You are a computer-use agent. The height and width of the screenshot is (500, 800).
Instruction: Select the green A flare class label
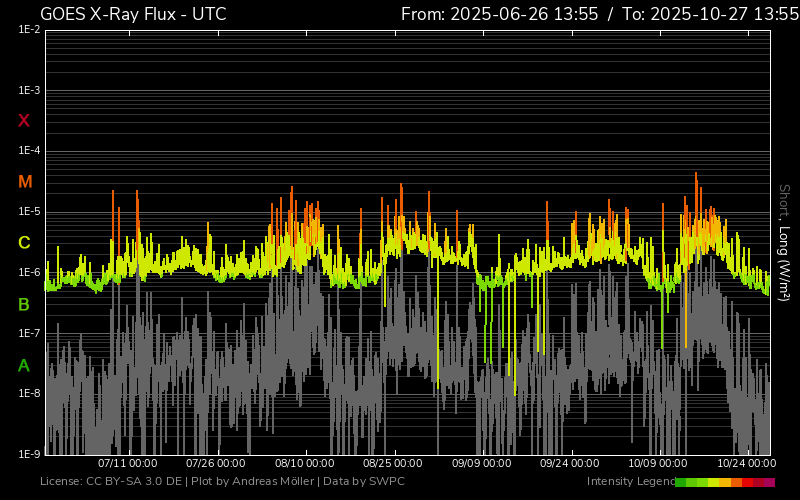point(24,366)
